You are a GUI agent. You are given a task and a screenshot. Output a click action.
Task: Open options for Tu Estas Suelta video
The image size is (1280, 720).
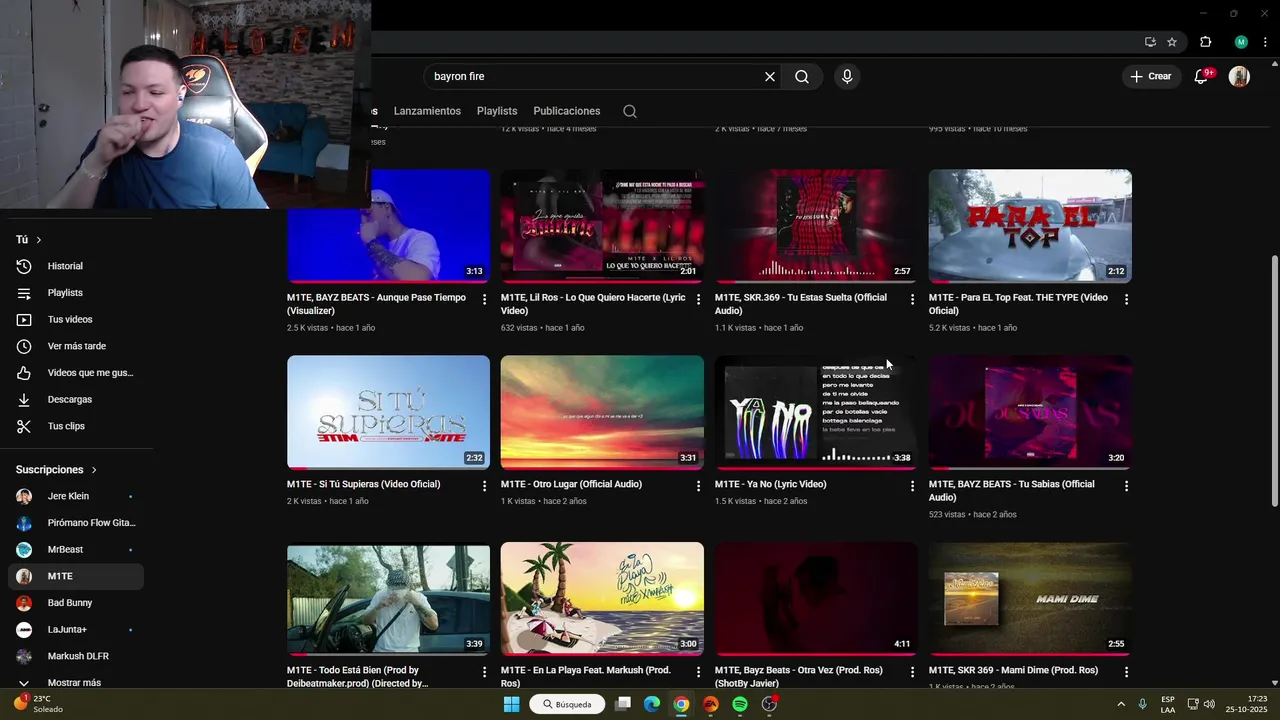912,299
